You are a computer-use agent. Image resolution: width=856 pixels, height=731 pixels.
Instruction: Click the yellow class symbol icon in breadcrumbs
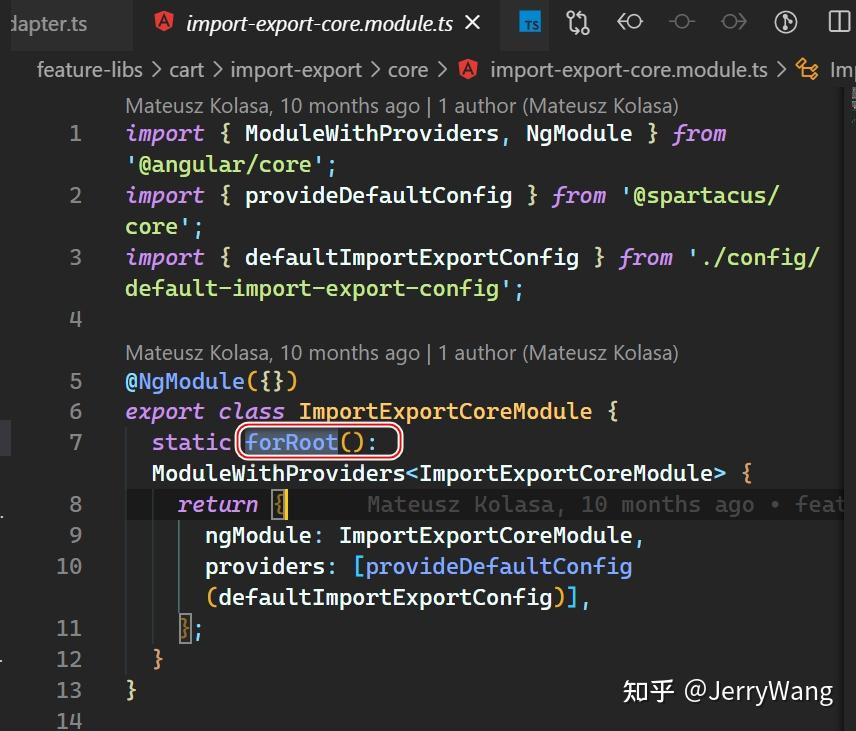click(808, 70)
